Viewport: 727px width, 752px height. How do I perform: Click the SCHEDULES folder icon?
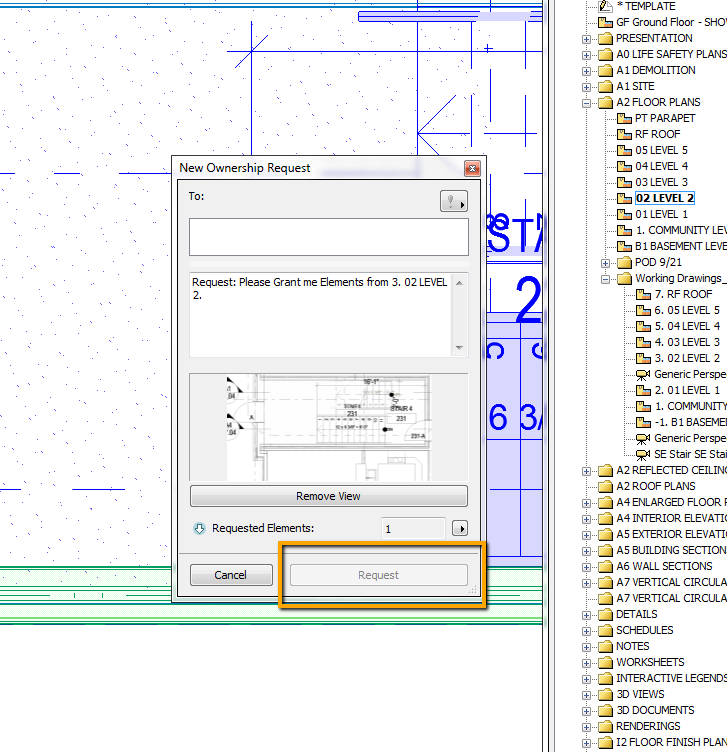click(x=606, y=631)
